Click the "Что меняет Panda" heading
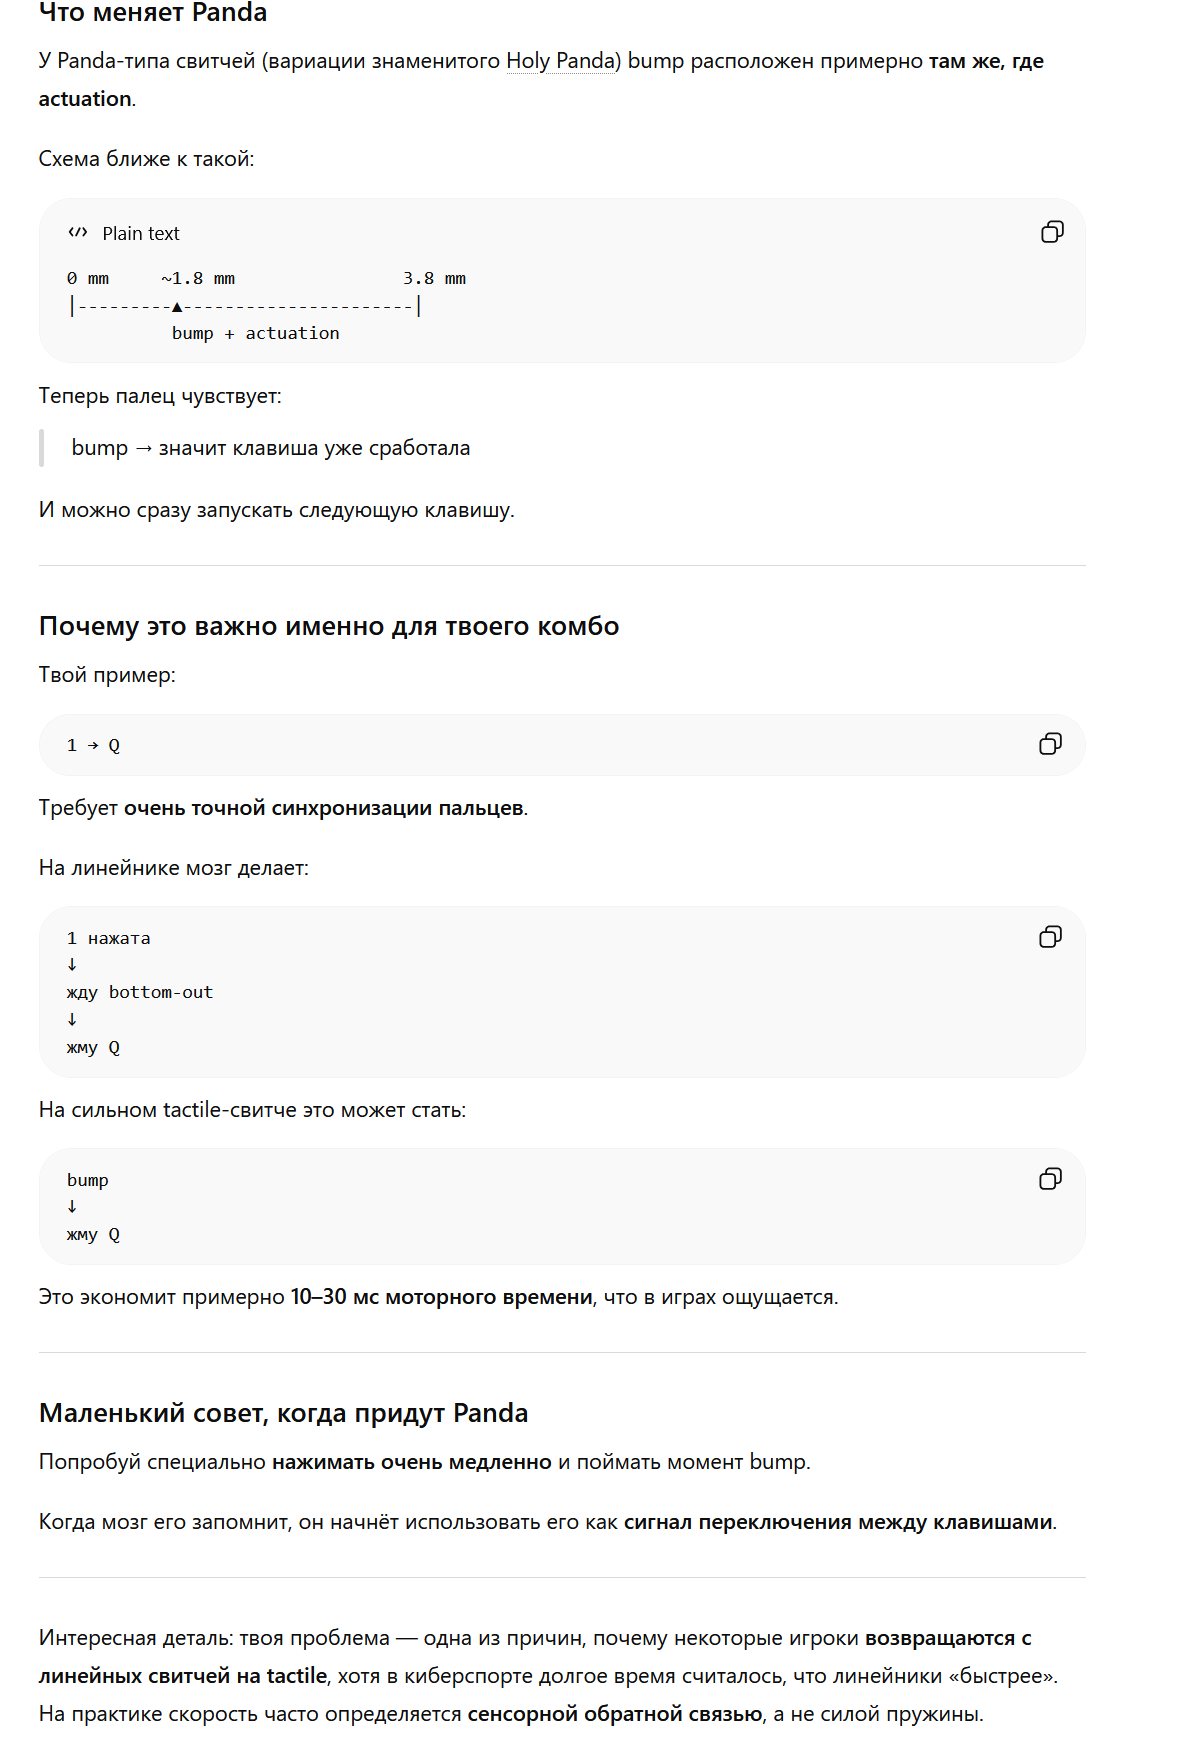This screenshot has height=1742, width=1183. pos(153,13)
